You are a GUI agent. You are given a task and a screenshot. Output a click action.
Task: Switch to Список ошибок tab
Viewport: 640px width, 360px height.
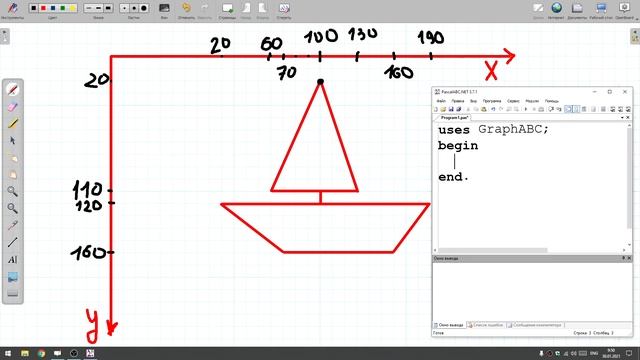pyautogui.click(x=486, y=325)
